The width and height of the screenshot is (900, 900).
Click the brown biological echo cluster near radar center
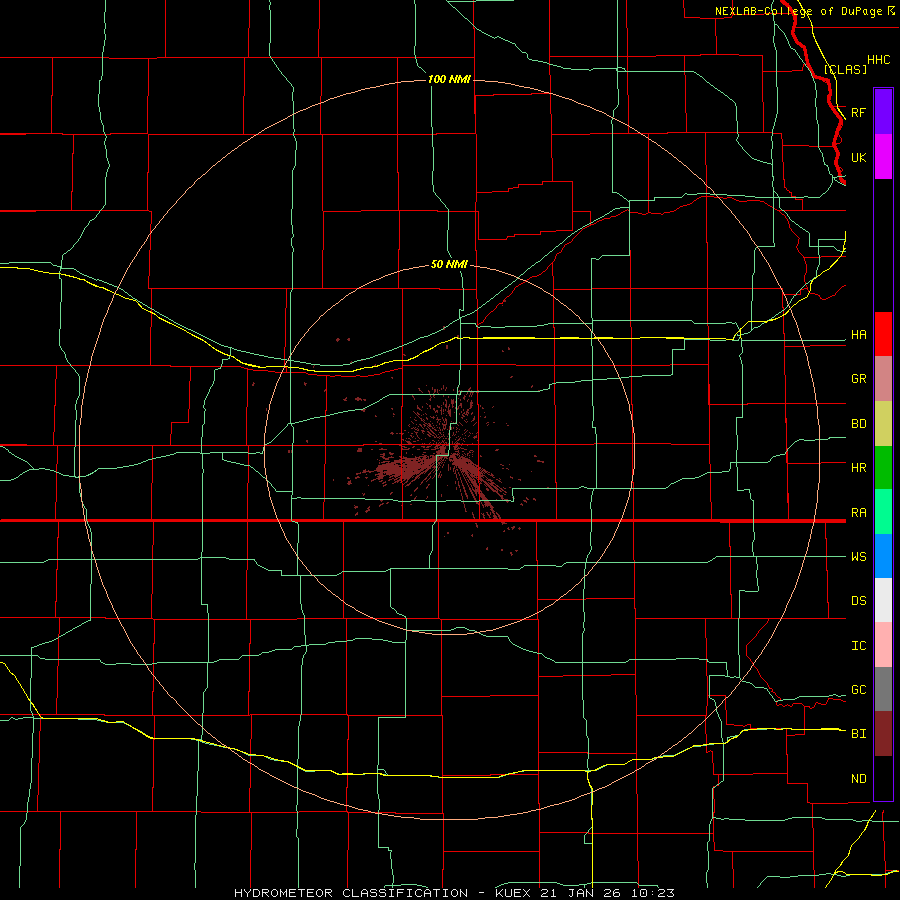pos(442,453)
